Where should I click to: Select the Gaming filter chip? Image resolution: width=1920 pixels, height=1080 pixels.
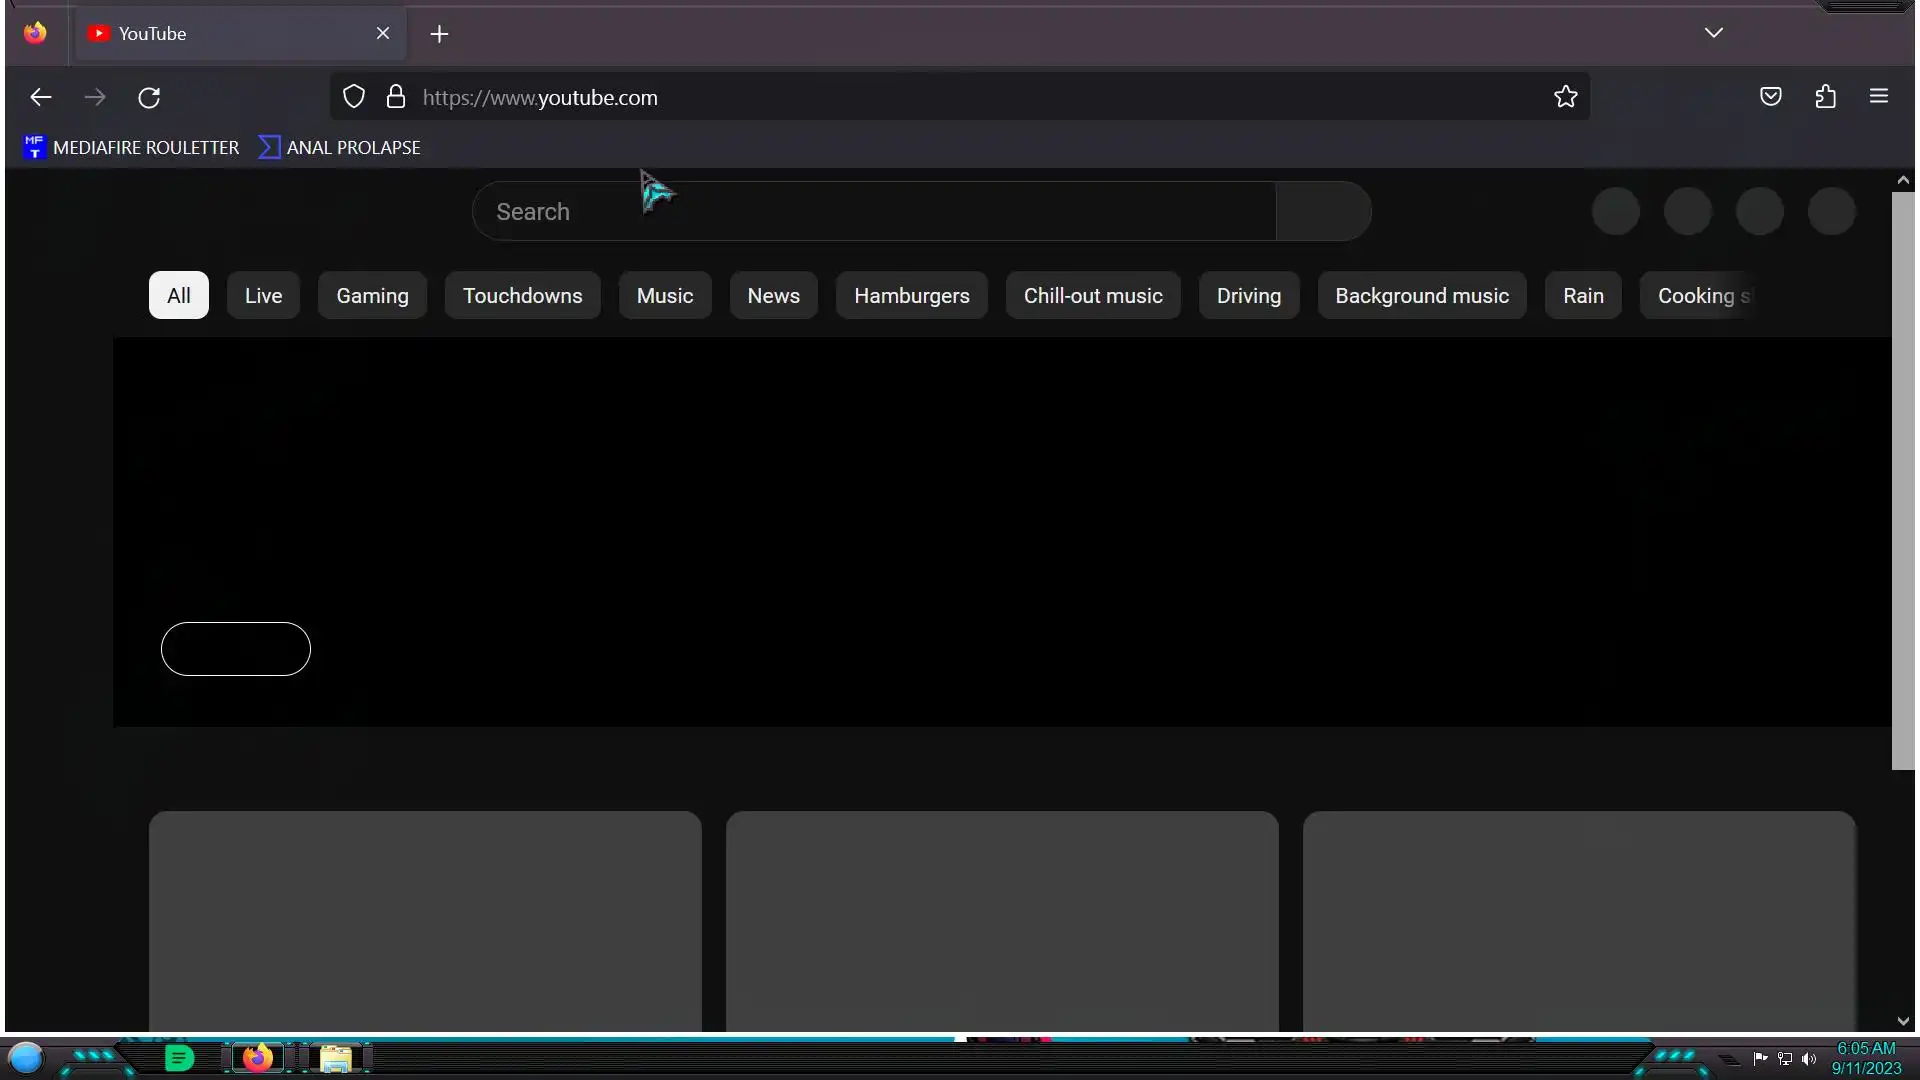[372, 296]
